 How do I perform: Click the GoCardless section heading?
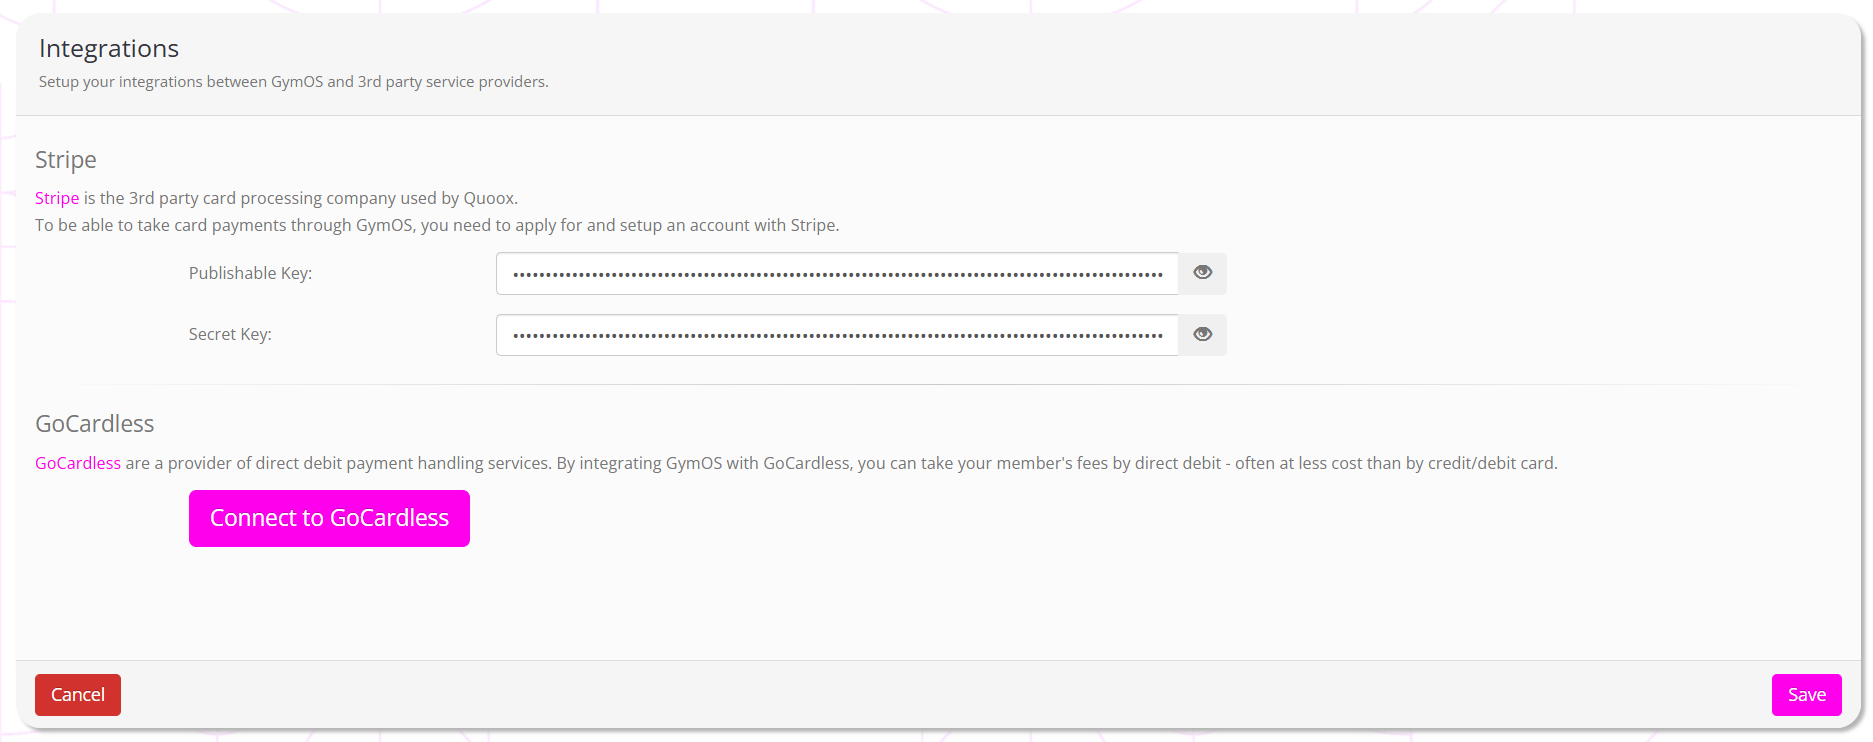tap(95, 424)
